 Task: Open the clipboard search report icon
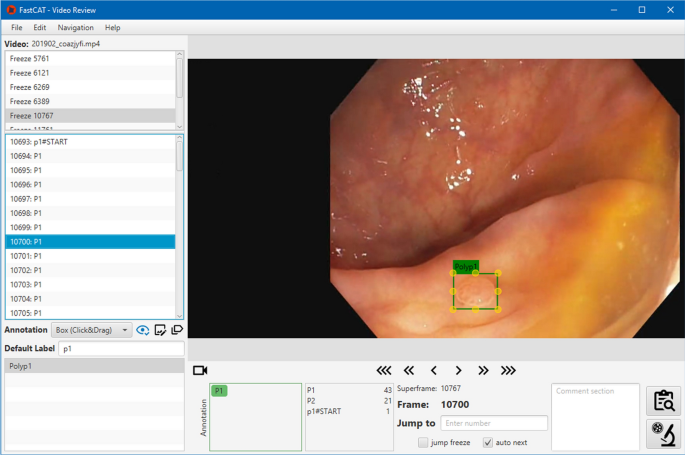click(664, 400)
